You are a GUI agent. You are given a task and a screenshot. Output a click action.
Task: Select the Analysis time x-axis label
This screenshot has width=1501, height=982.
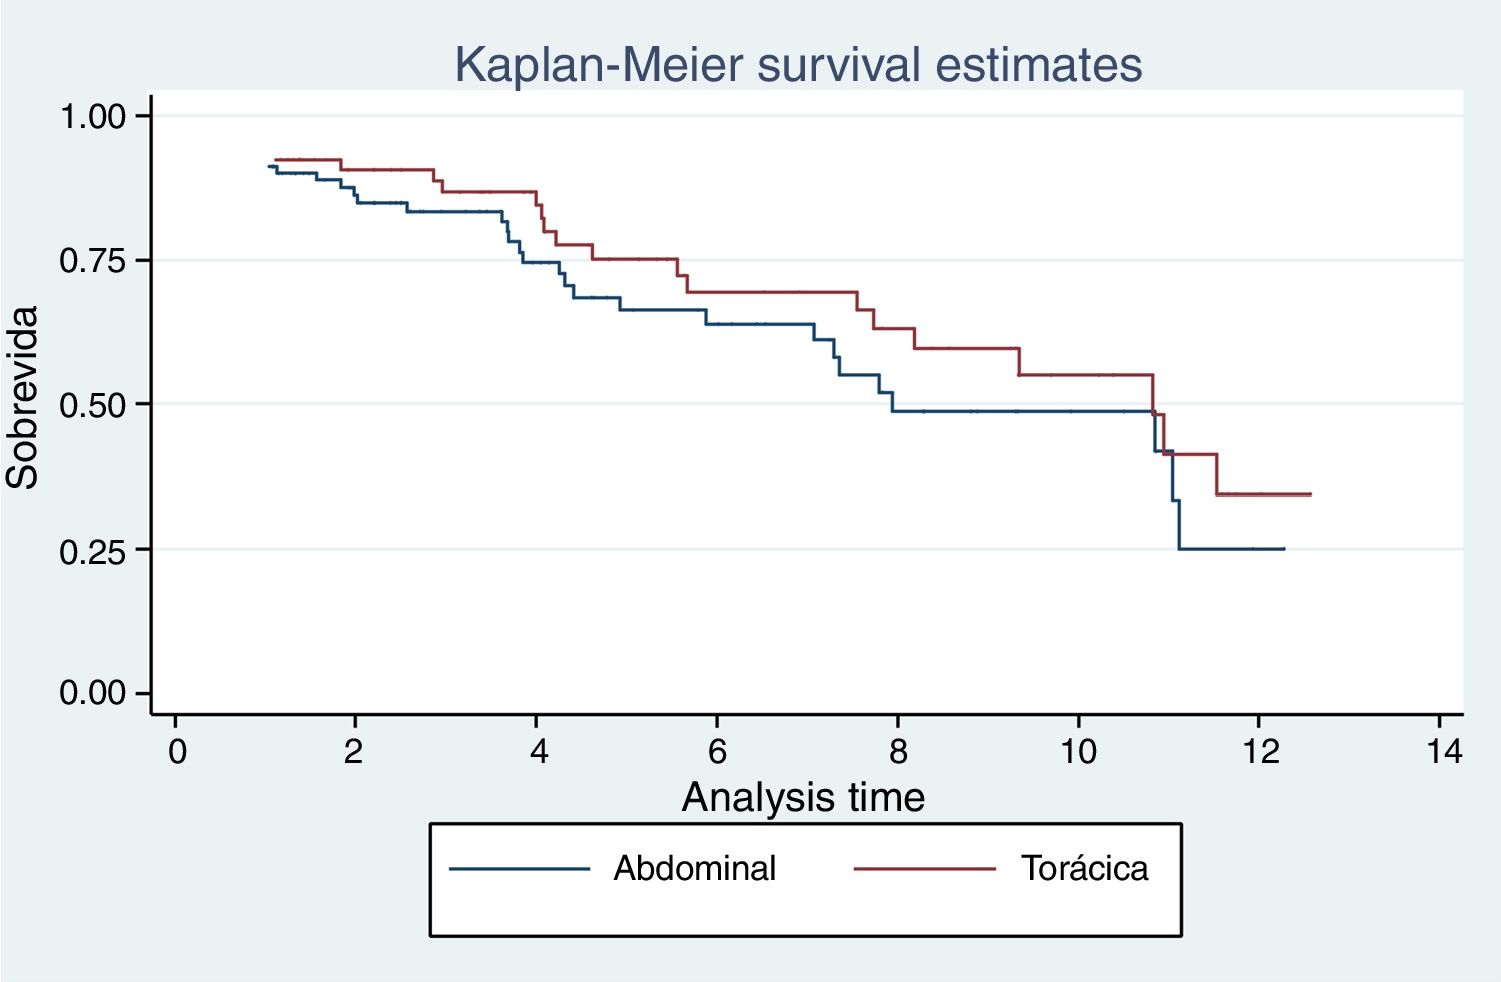803,798
